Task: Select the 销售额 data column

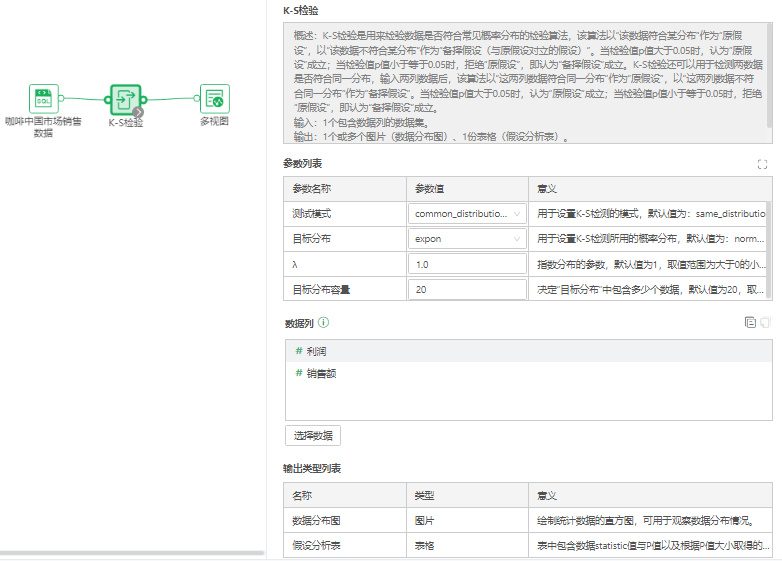Action: 320,373
